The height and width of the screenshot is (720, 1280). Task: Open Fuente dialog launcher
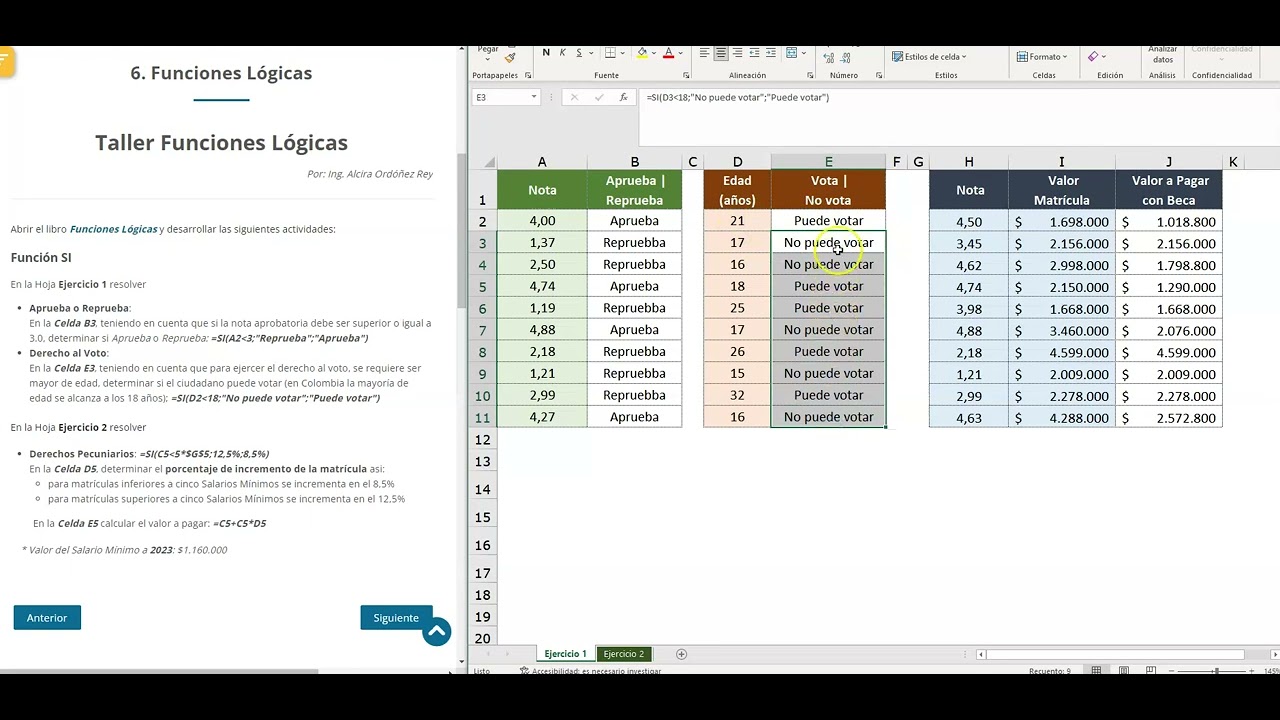pyautogui.click(x=686, y=75)
